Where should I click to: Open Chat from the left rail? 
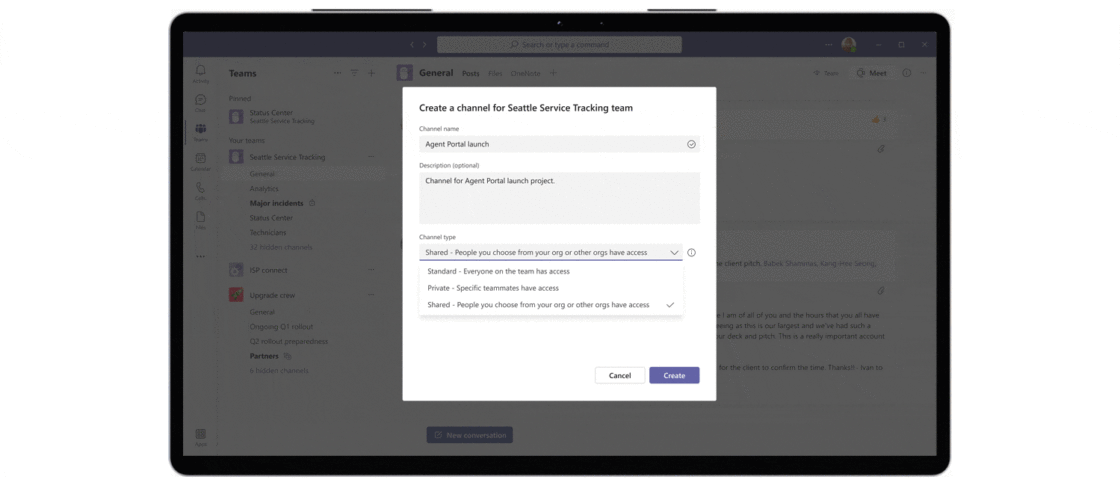(200, 102)
